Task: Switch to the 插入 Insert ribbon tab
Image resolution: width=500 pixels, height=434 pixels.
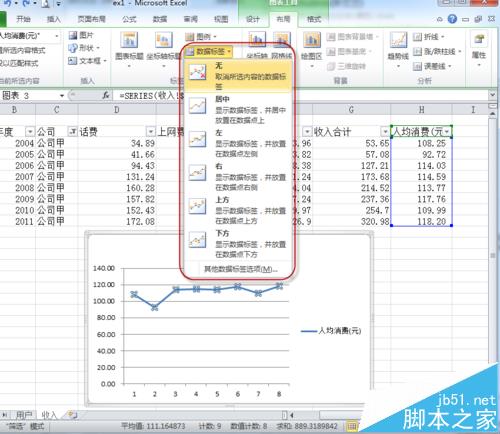Action: [x=54, y=19]
